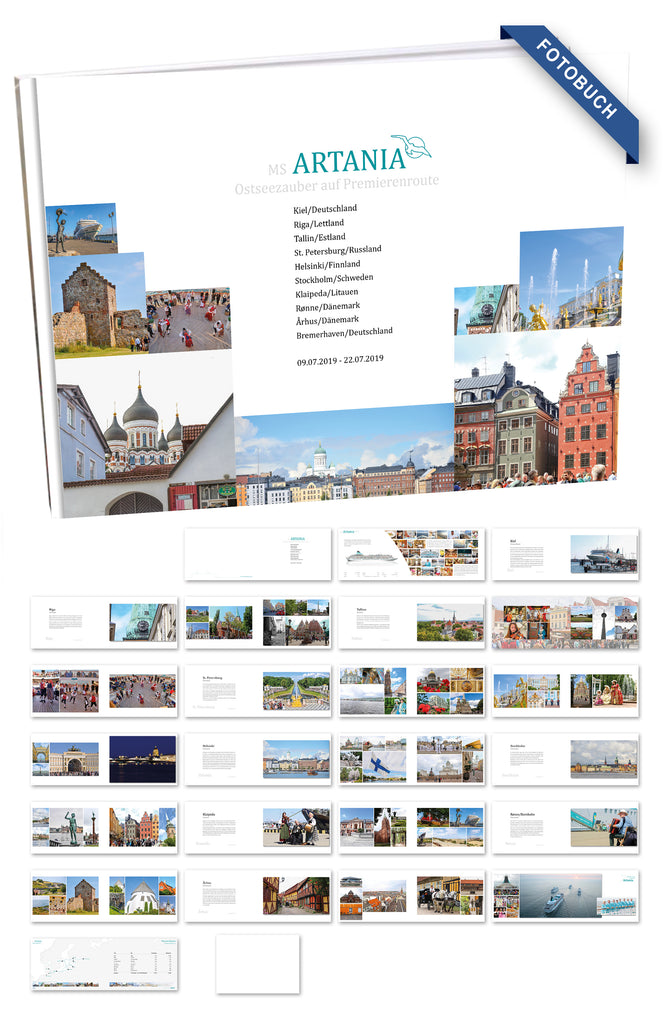Click the date range 09.07.2019 - 22.07.2019
The width and height of the screenshot is (669, 1024).
coord(340,358)
